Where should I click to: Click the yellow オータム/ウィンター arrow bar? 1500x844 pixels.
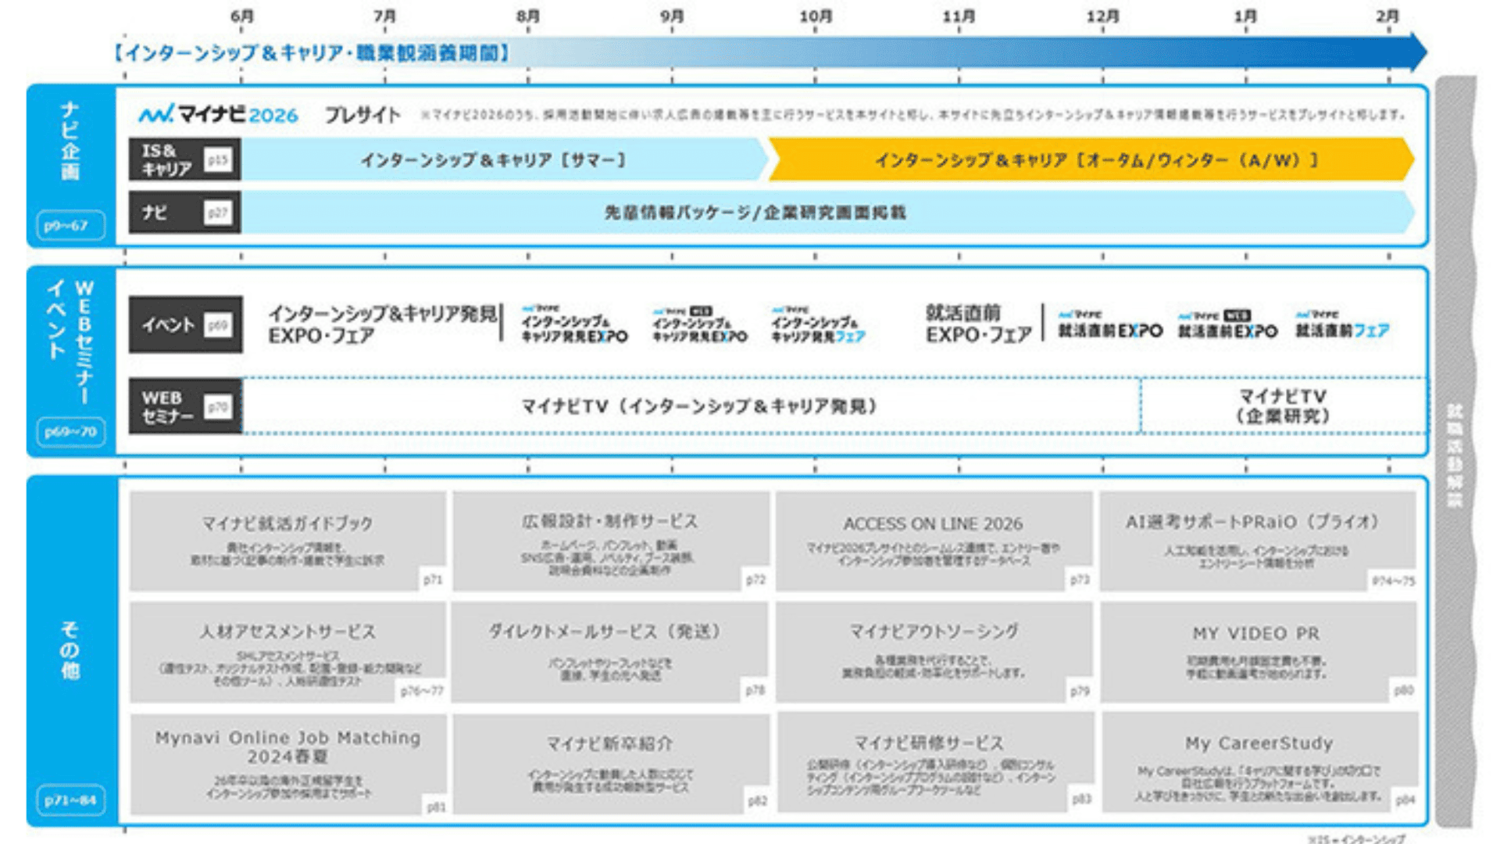tap(1092, 160)
